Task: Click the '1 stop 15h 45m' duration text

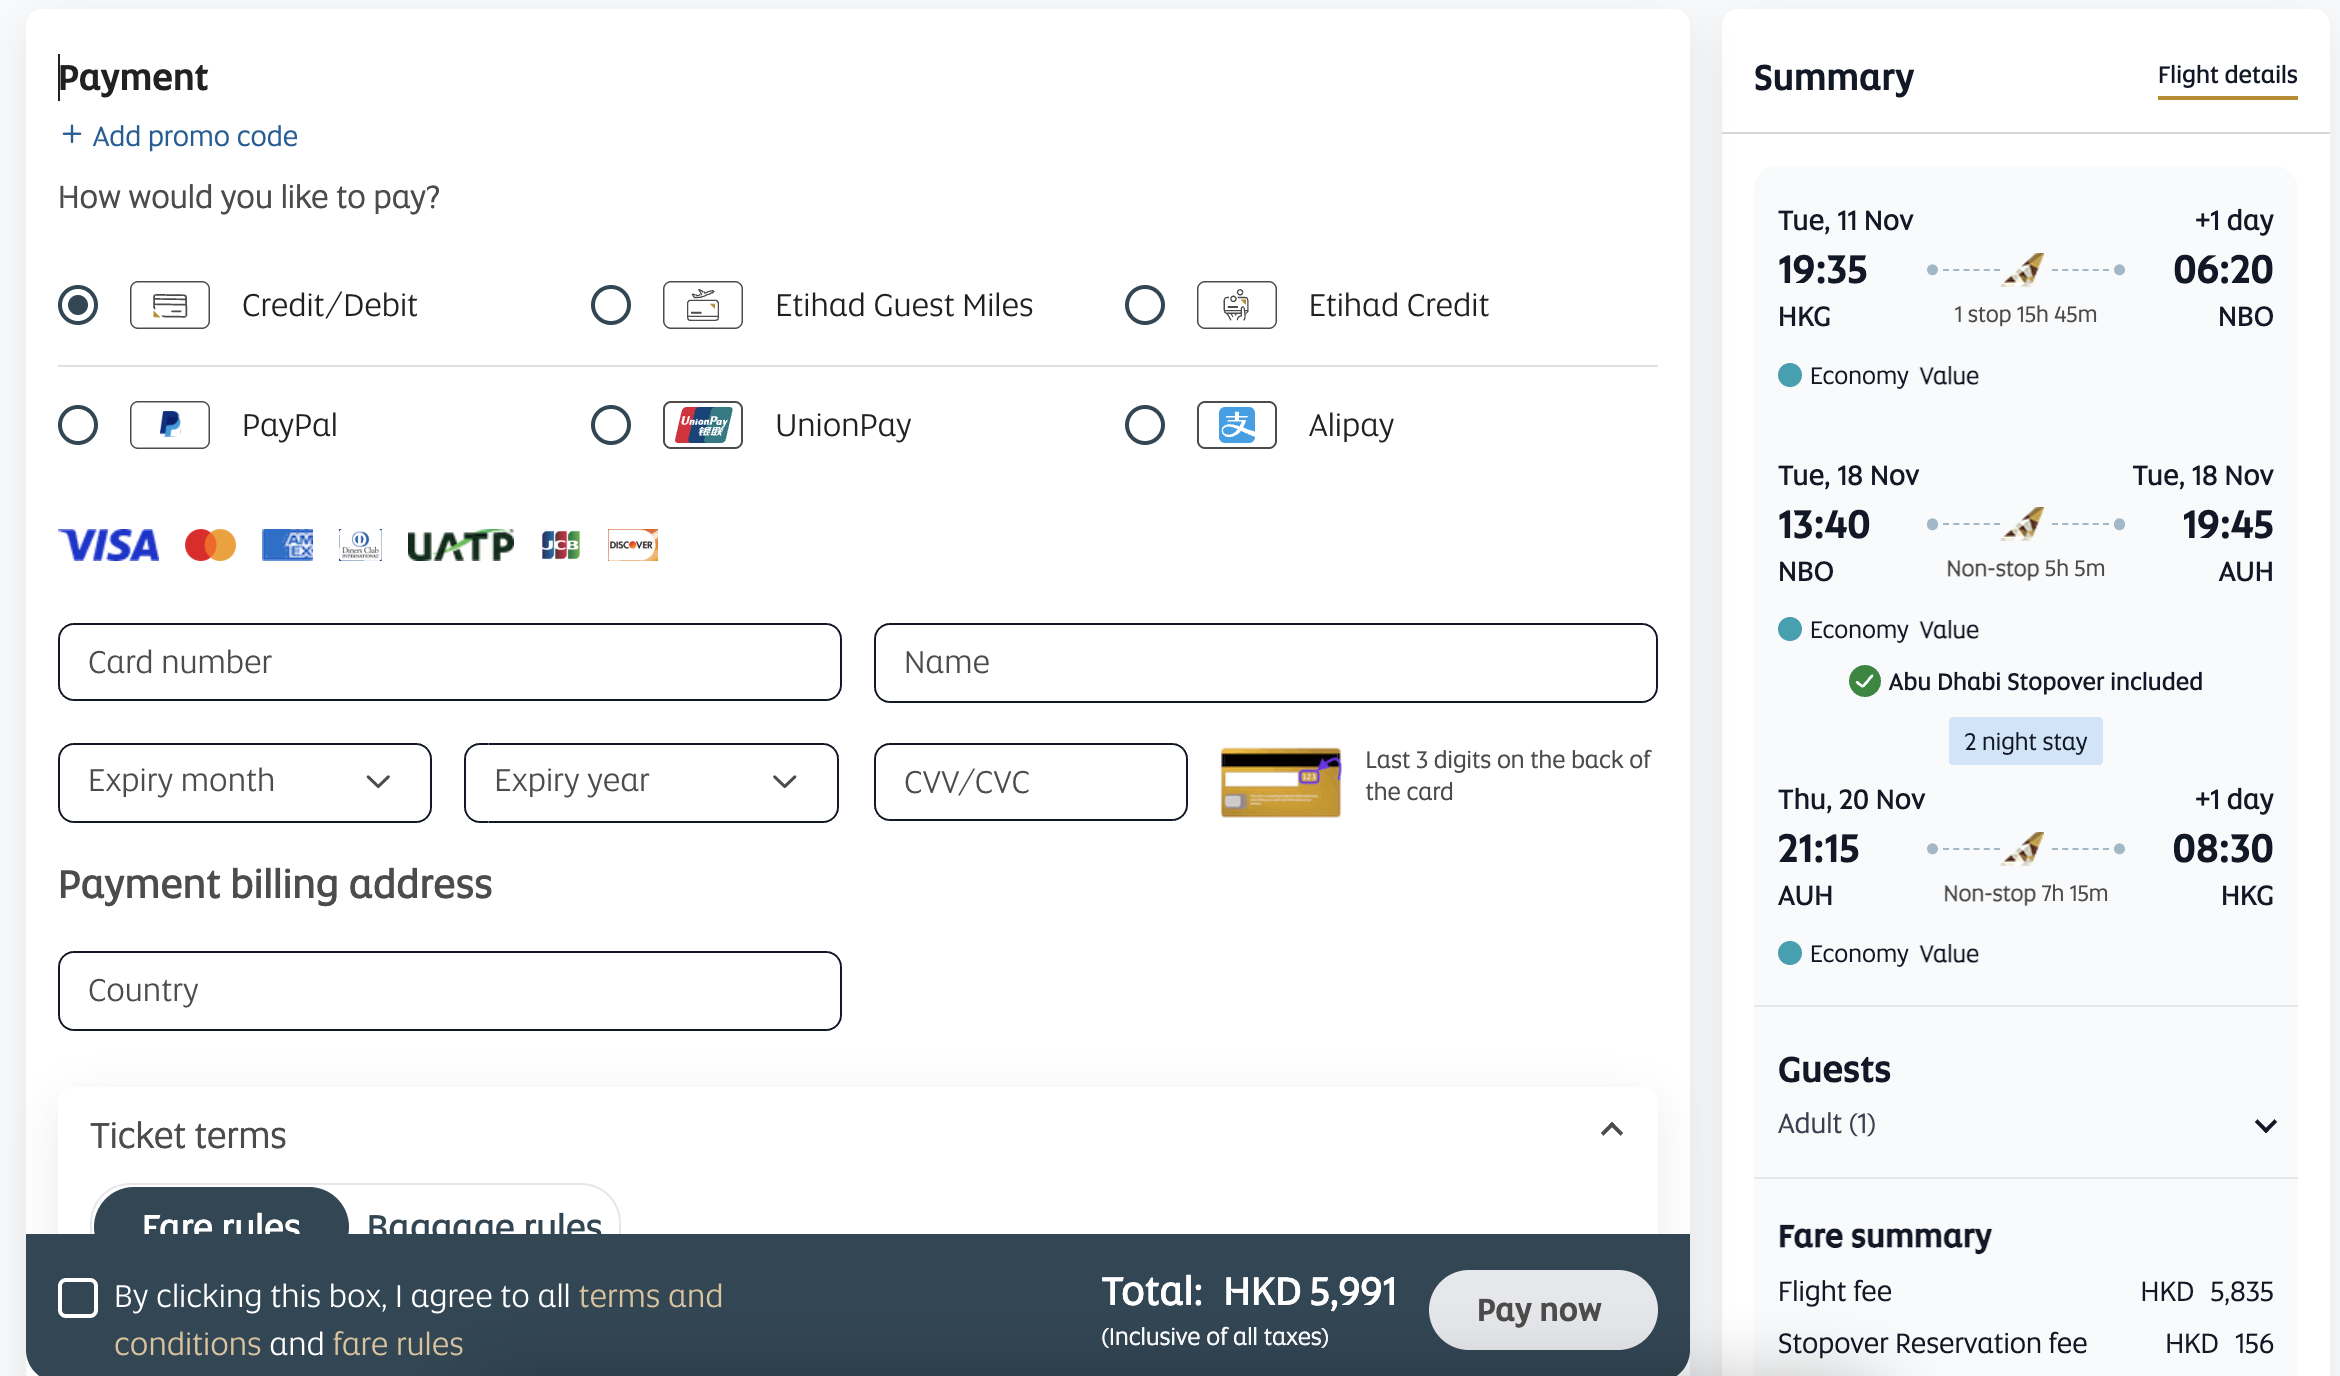Action: click(2025, 314)
